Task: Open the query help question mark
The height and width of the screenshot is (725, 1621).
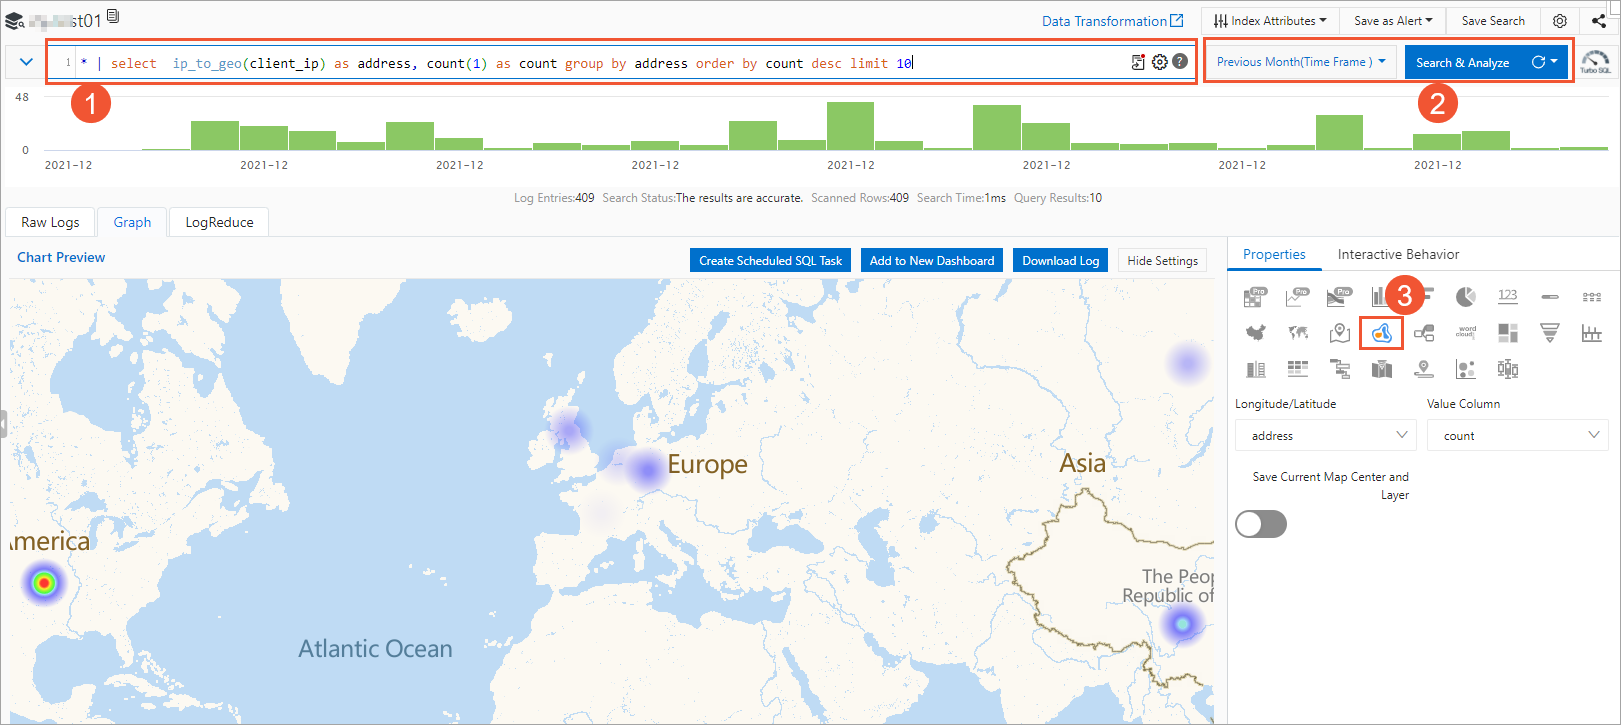Action: point(1180,62)
